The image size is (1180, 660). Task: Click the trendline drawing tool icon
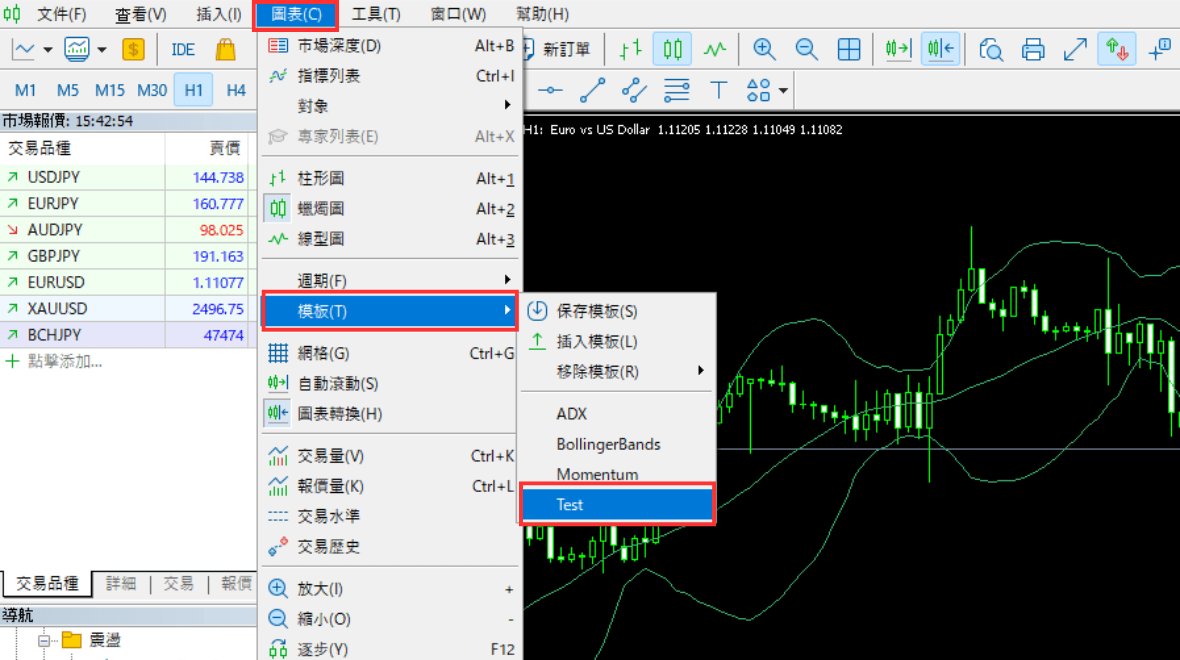point(592,91)
